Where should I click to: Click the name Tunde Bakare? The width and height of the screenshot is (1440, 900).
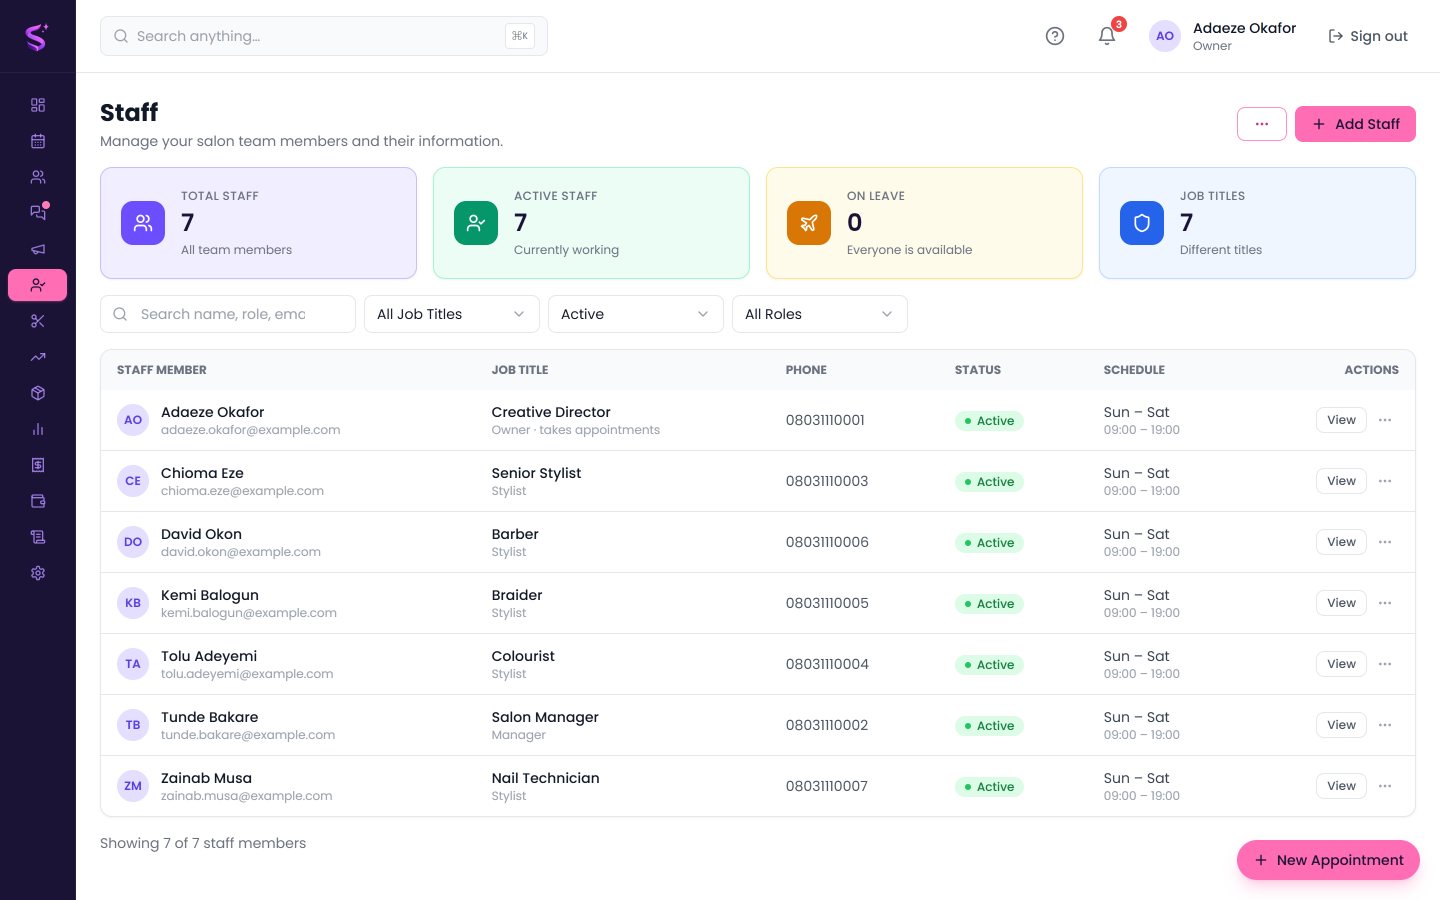(210, 717)
